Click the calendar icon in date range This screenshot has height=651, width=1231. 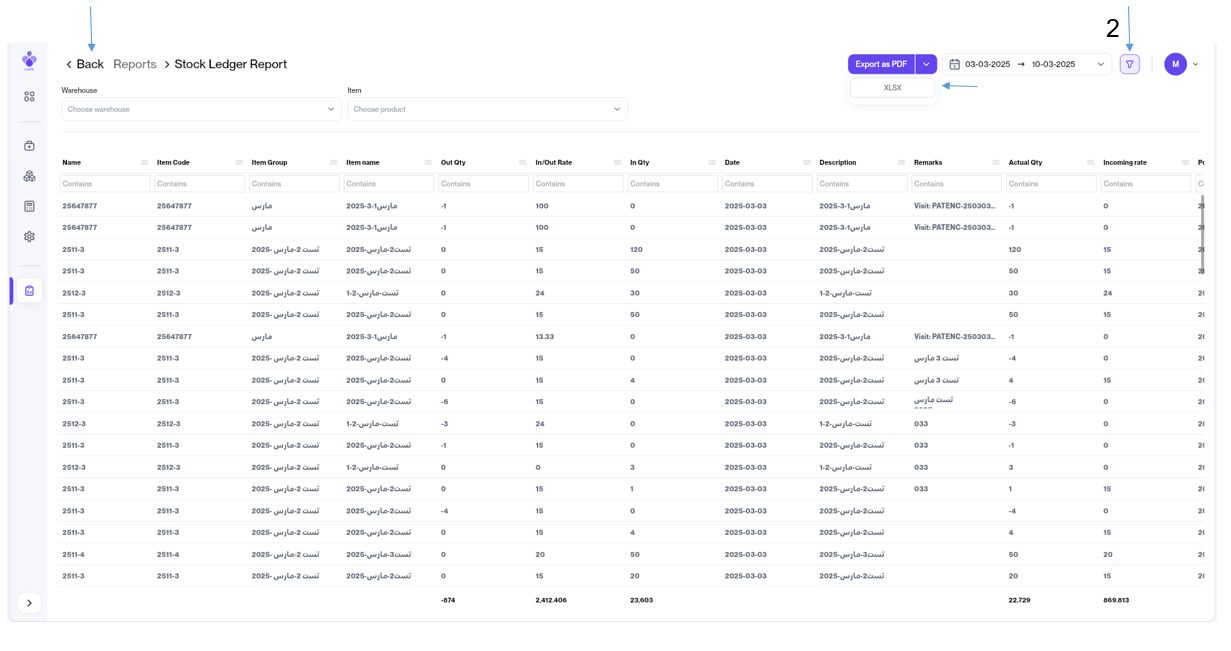[x=954, y=64]
